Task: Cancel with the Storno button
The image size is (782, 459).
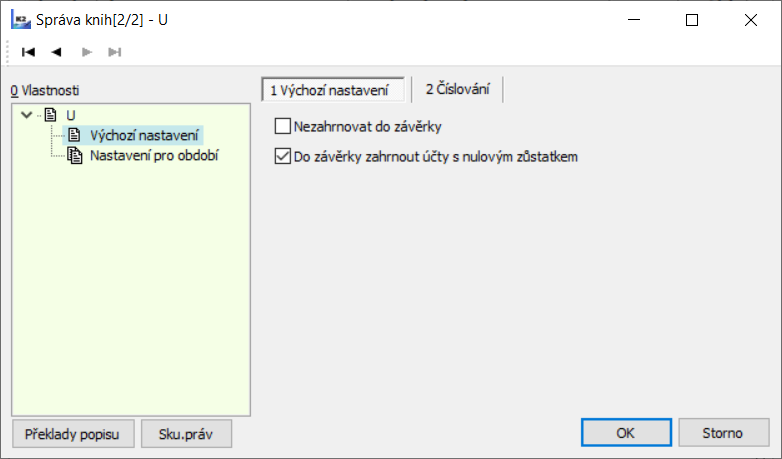Action: pyautogui.click(x=723, y=433)
